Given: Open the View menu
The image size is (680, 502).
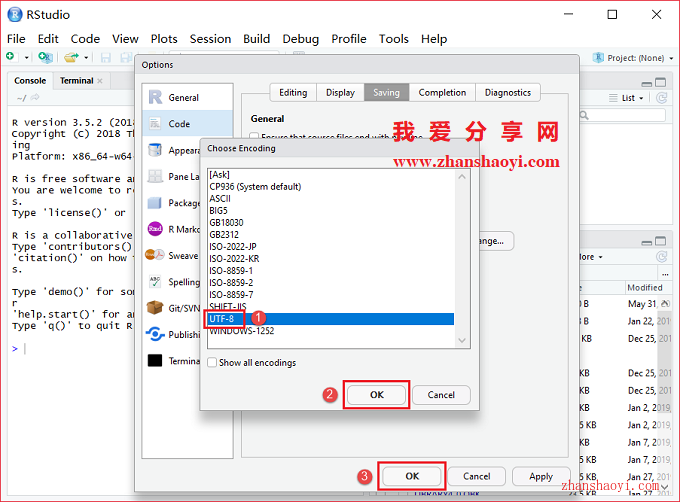Looking at the screenshot, I should tap(125, 39).
